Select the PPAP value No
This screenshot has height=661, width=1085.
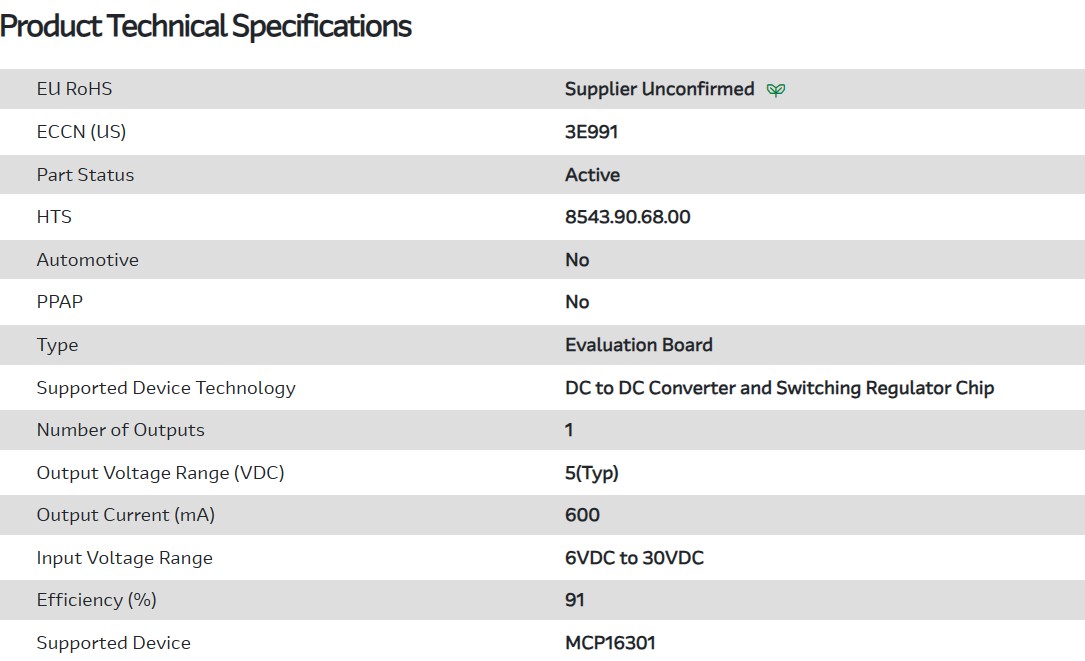[577, 302]
